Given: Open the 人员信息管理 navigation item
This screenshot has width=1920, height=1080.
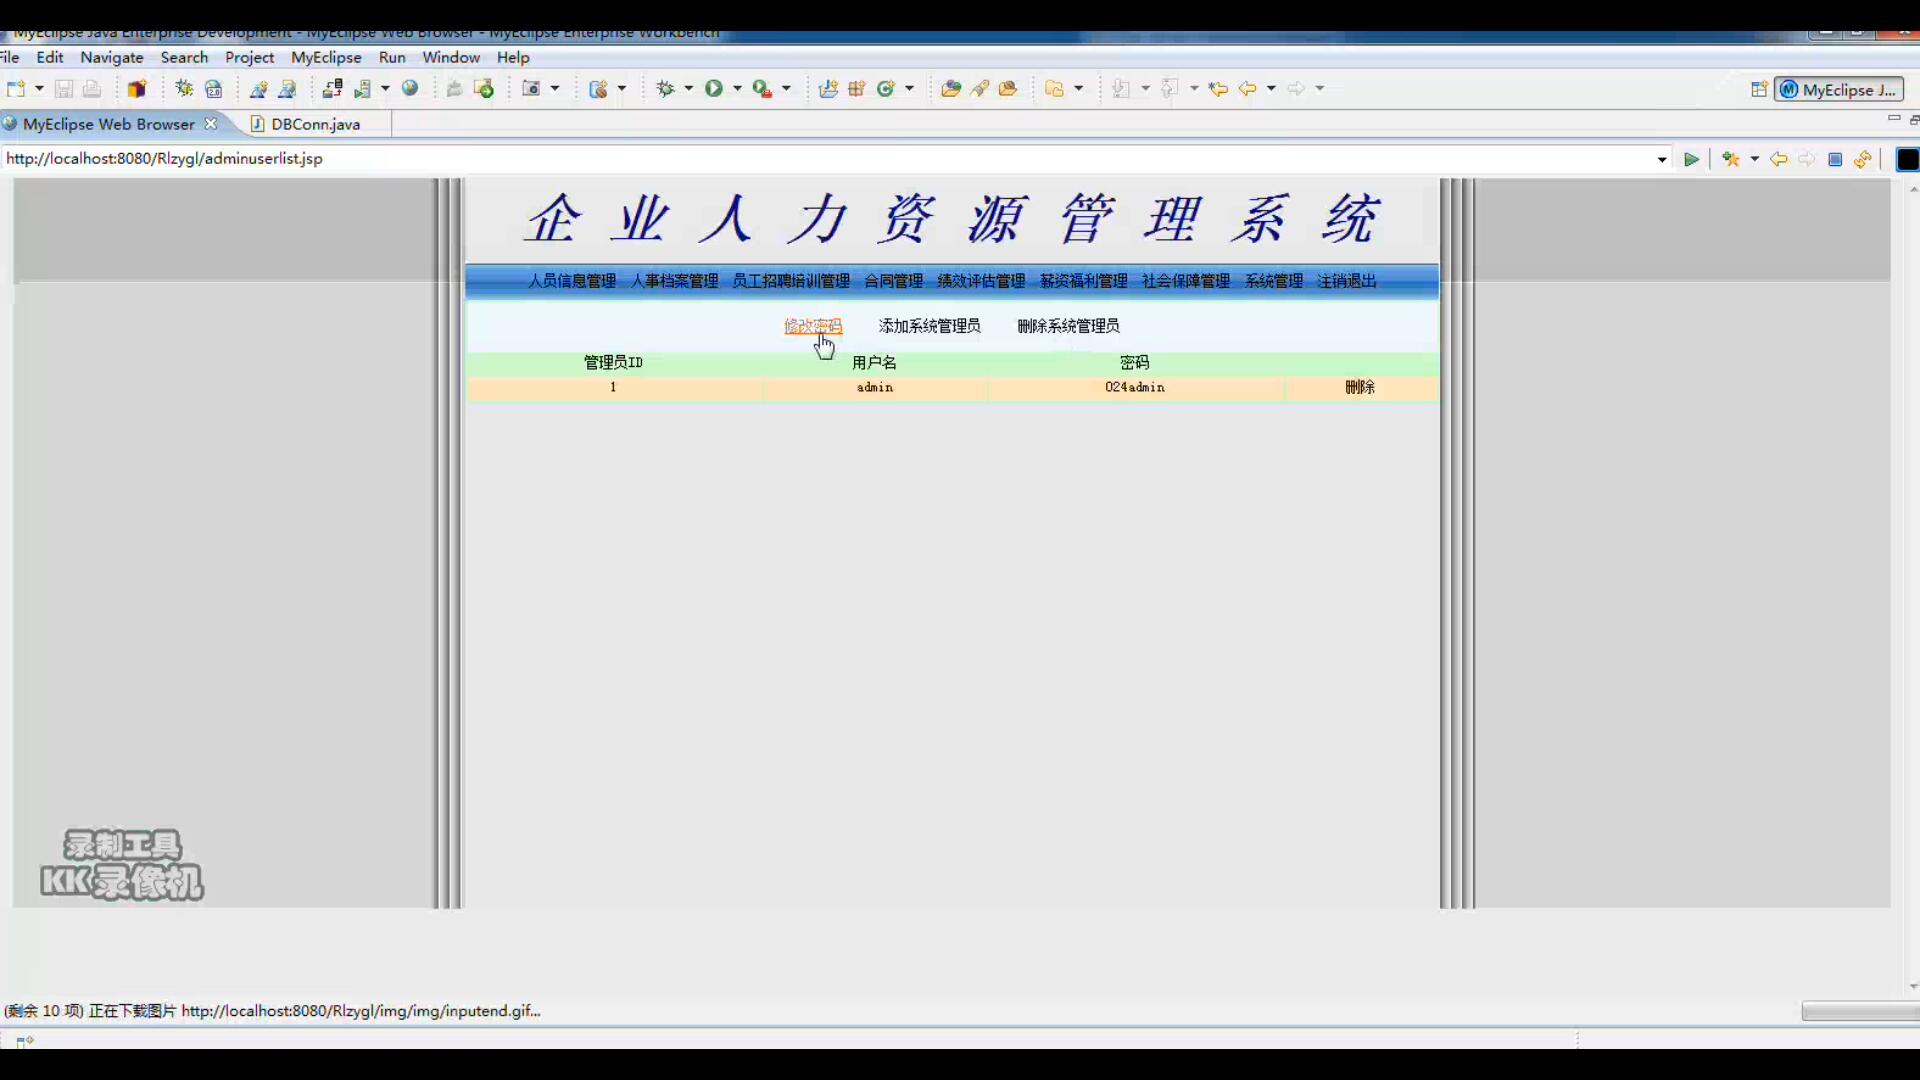Looking at the screenshot, I should (572, 282).
